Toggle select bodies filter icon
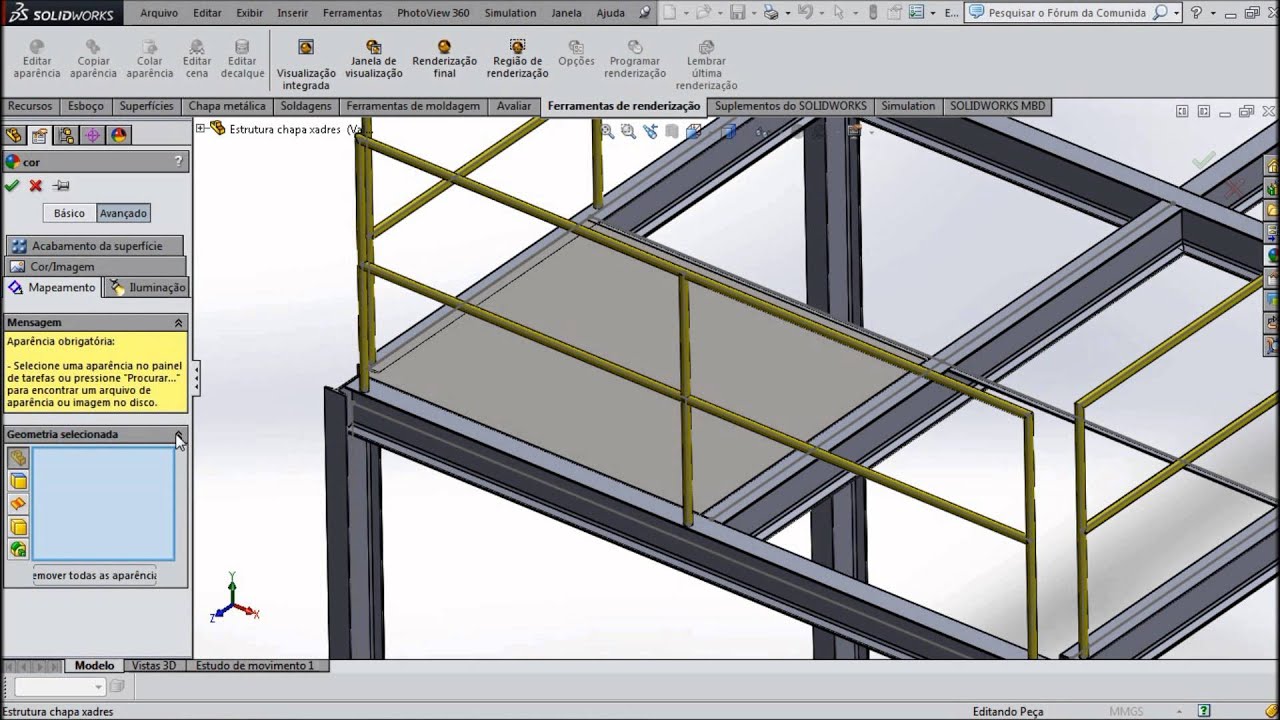The height and width of the screenshot is (720, 1280). tap(18, 527)
